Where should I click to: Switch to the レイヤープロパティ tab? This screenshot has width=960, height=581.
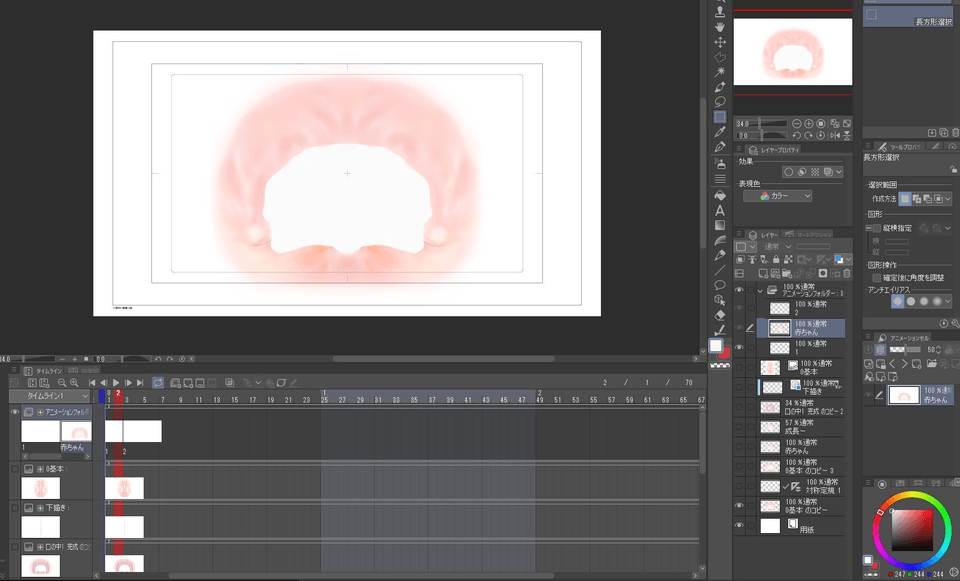(x=778, y=150)
